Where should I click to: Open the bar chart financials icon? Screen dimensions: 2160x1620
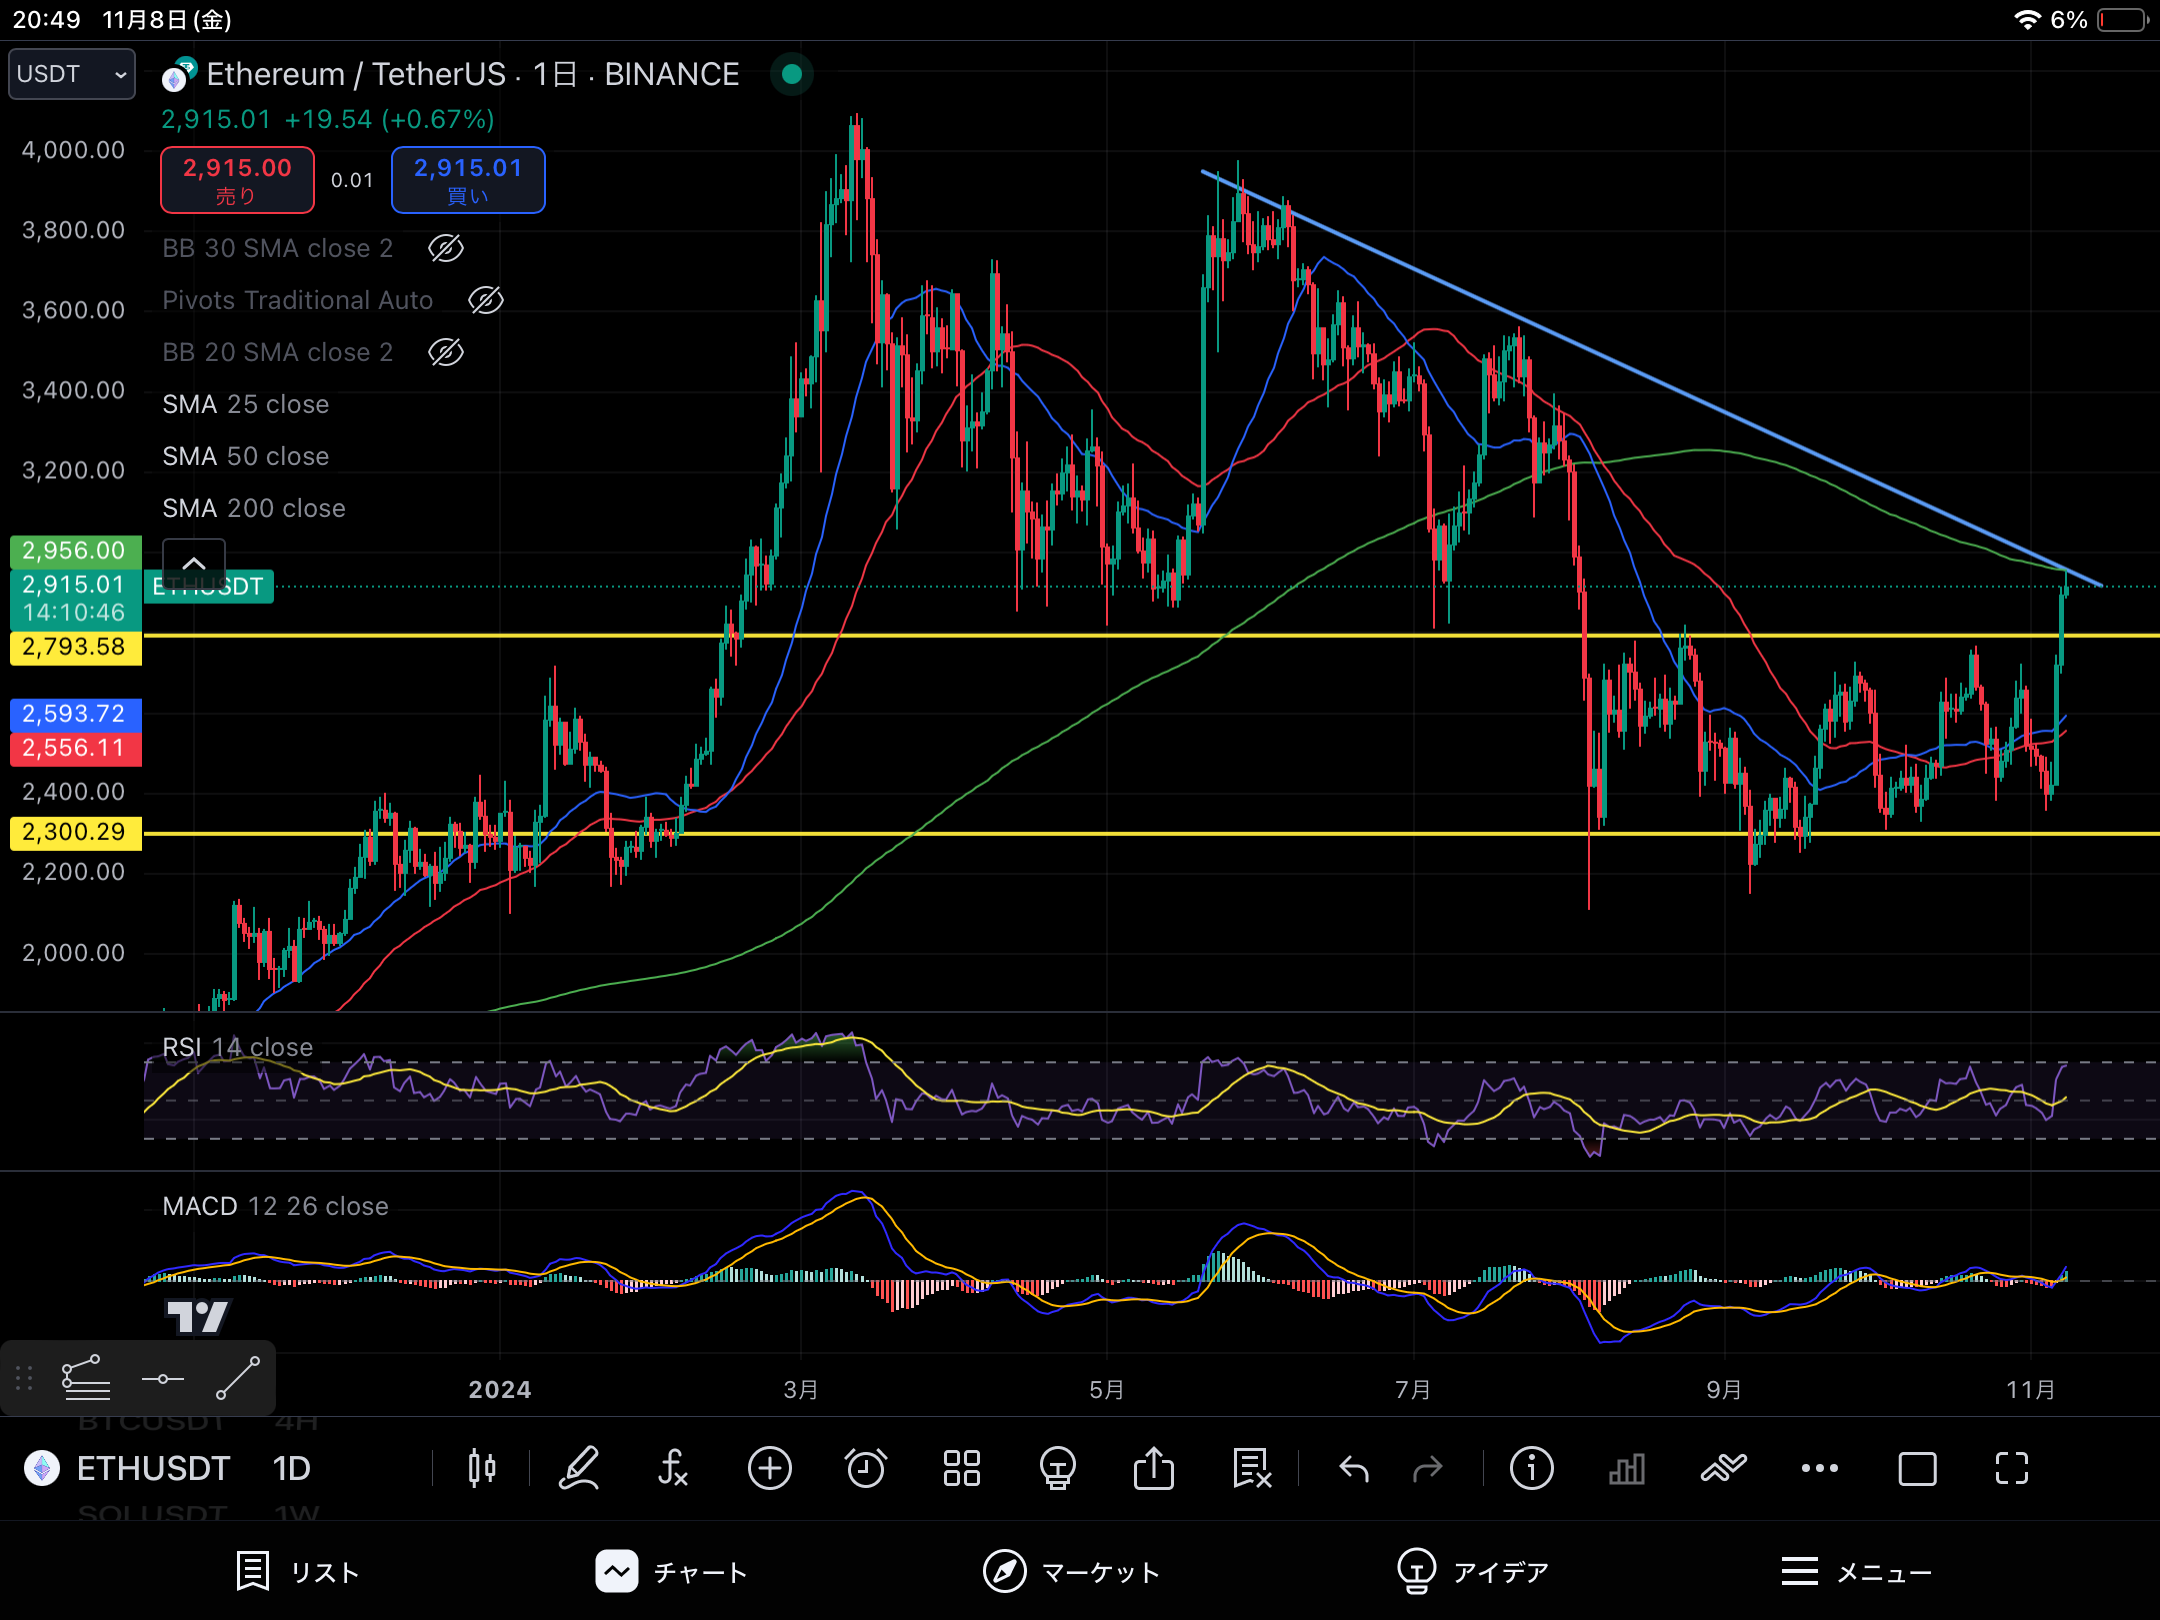click(1627, 1468)
